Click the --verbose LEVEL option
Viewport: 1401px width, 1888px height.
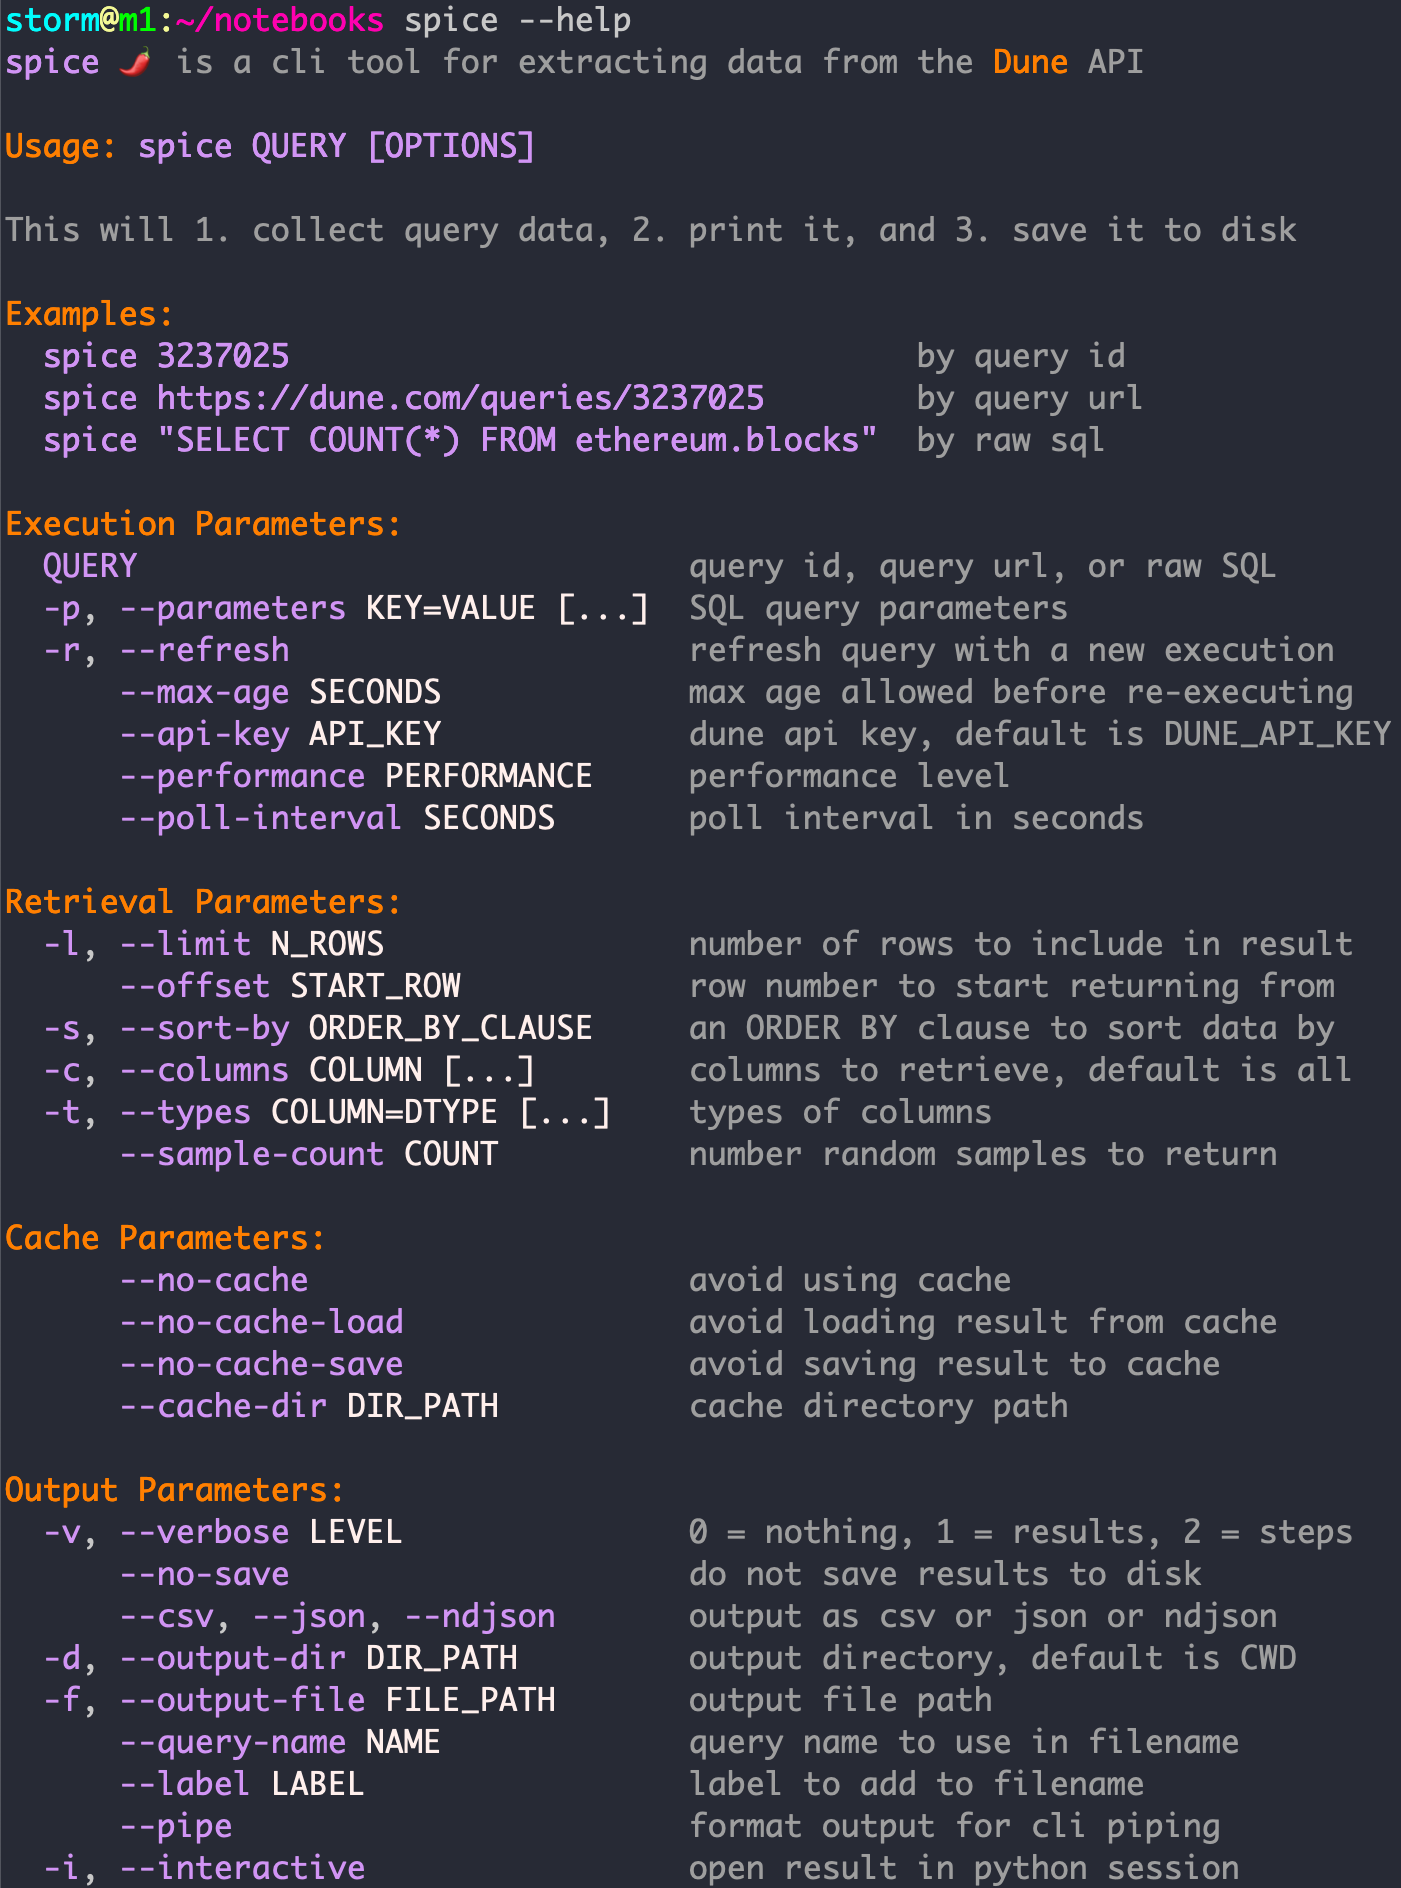[x=261, y=1532]
